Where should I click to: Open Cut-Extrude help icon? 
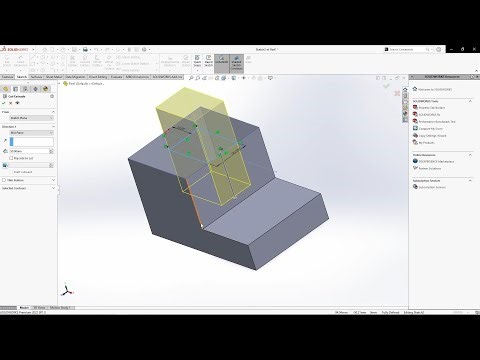pos(52,96)
